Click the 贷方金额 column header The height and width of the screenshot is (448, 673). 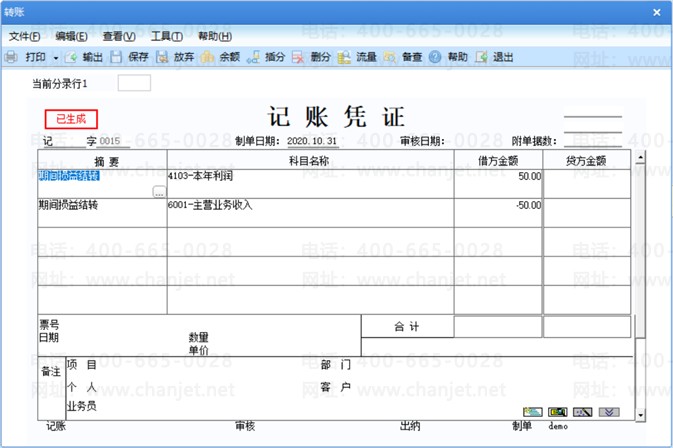point(587,160)
